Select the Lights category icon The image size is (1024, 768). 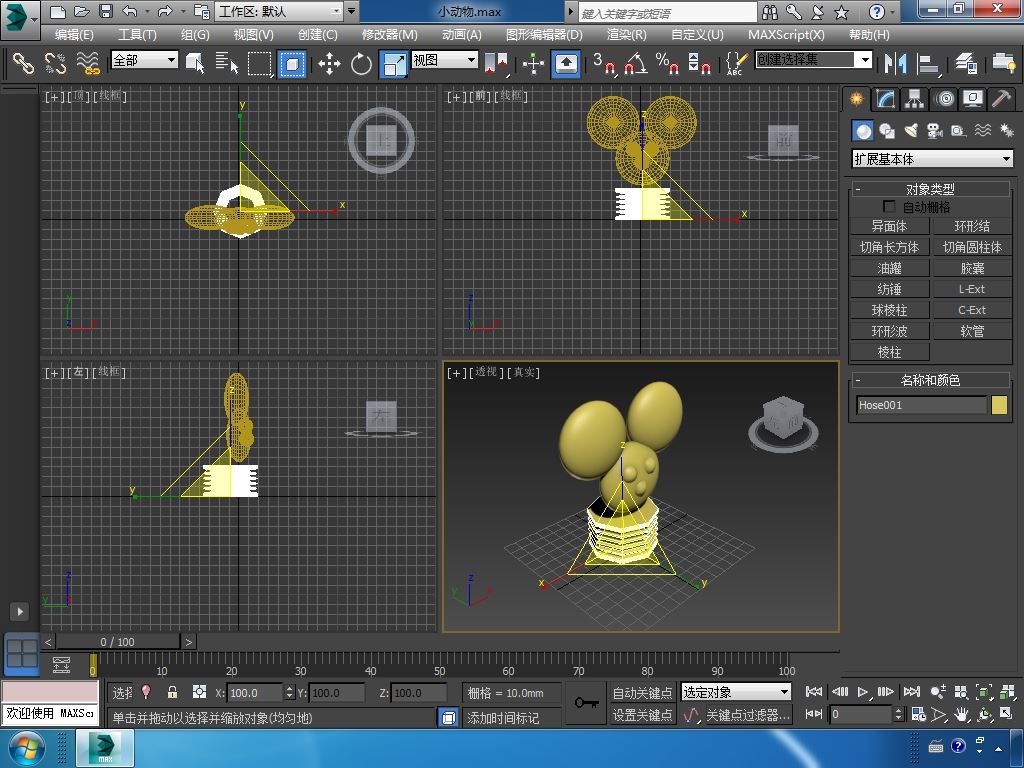(911, 131)
